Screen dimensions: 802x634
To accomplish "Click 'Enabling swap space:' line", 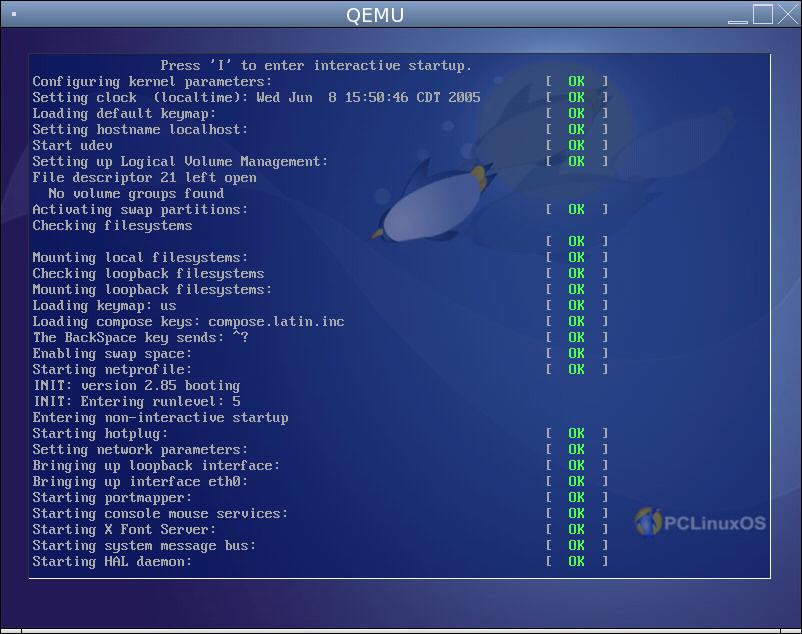I will pos(112,354).
